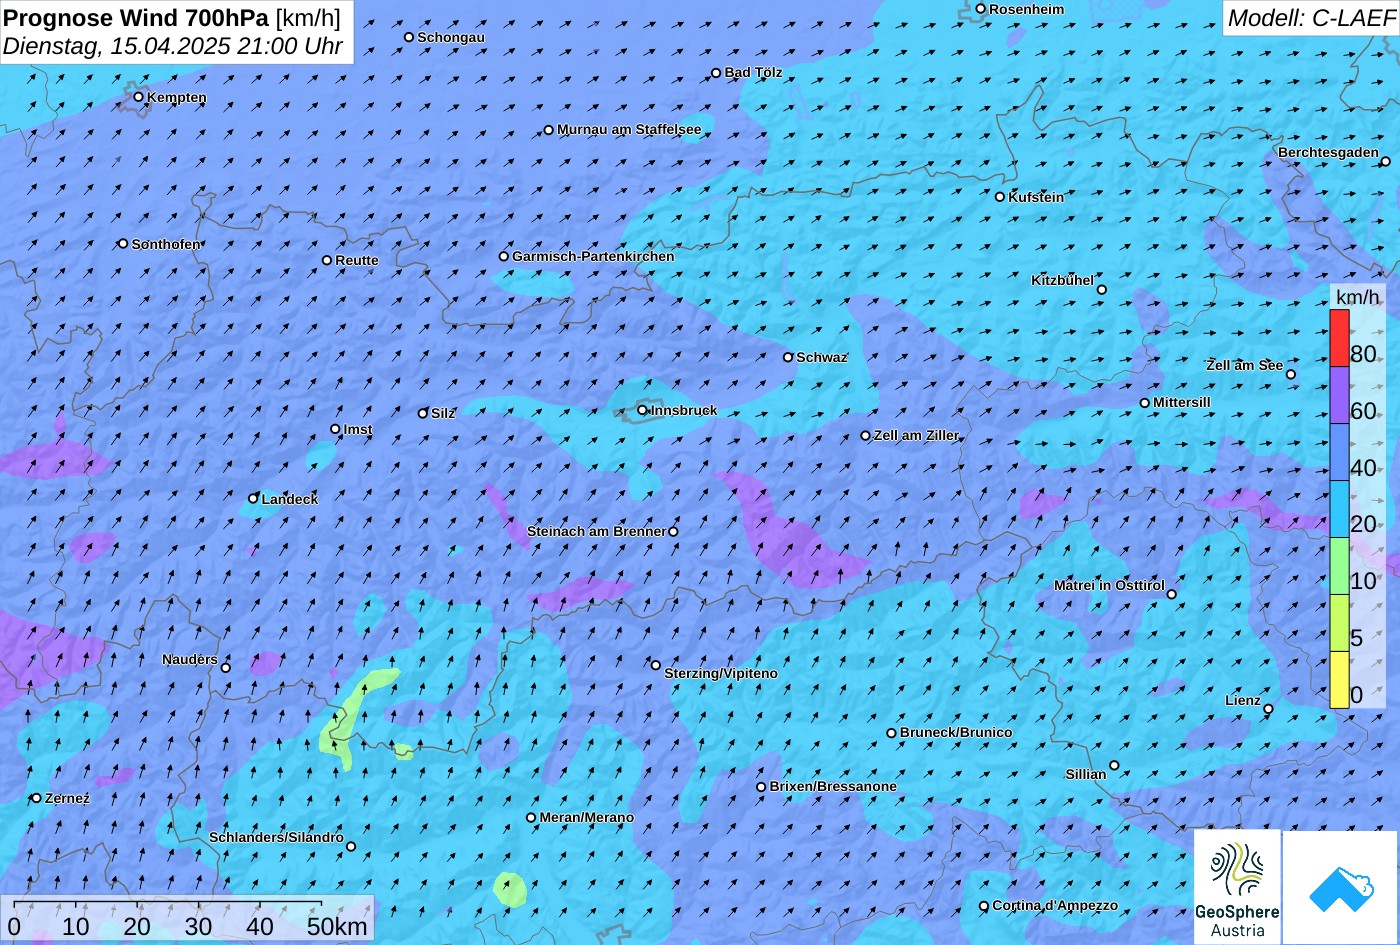This screenshot has height=945, width=1400.
Task: Pick the green 10–20 km/h legend swatch
Action: [1339, 566]
